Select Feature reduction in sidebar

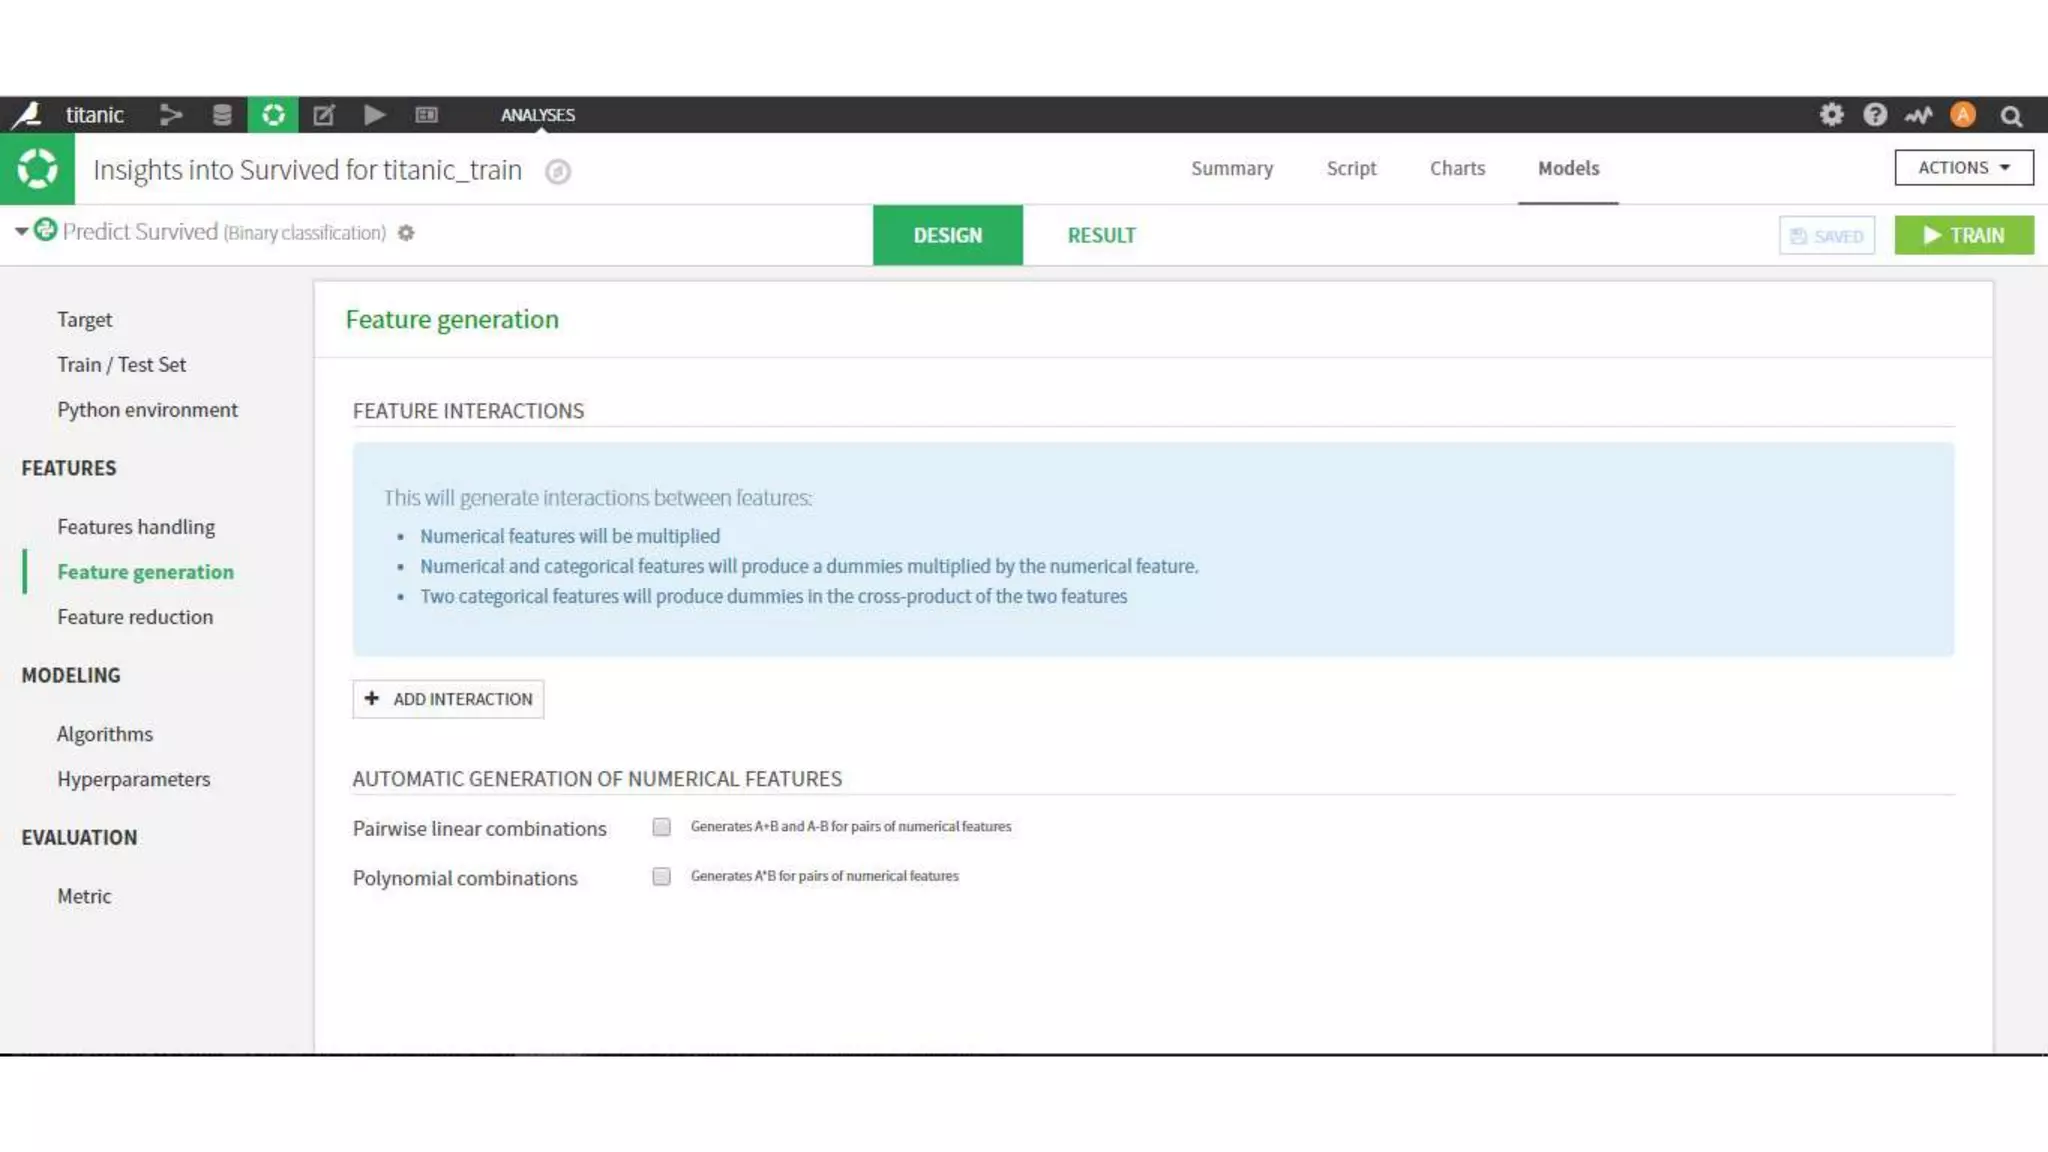pos(135,617)
